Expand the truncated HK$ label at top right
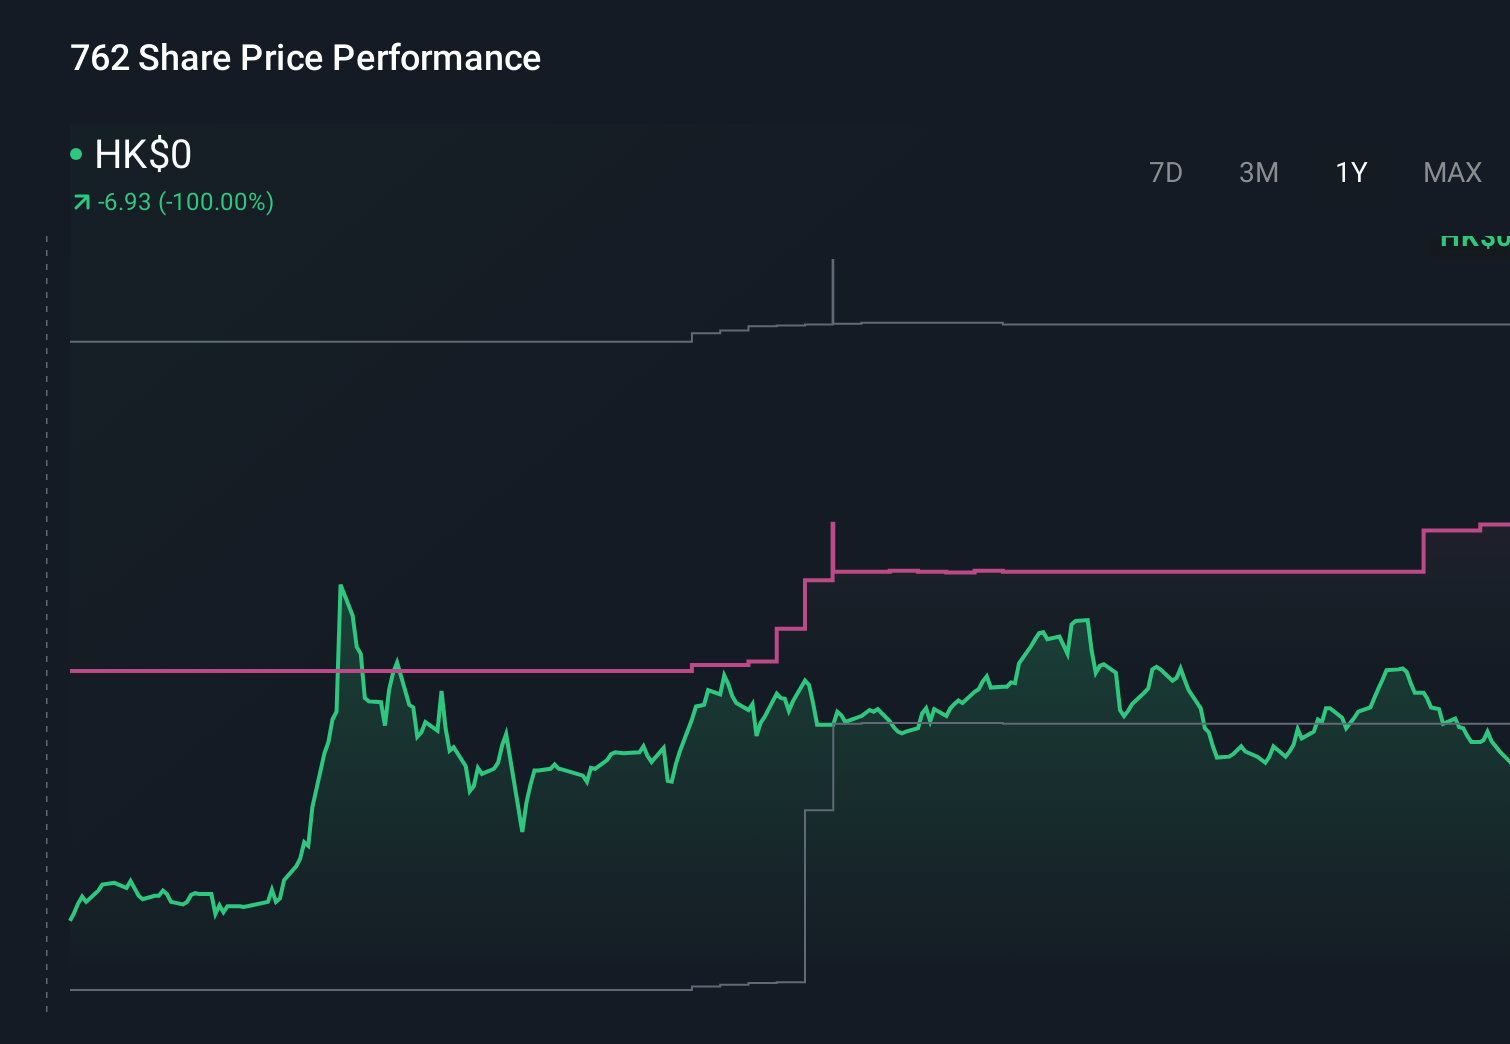Image resolution: width=1510 pixels, height=1044 pixels. point(1475,239)
